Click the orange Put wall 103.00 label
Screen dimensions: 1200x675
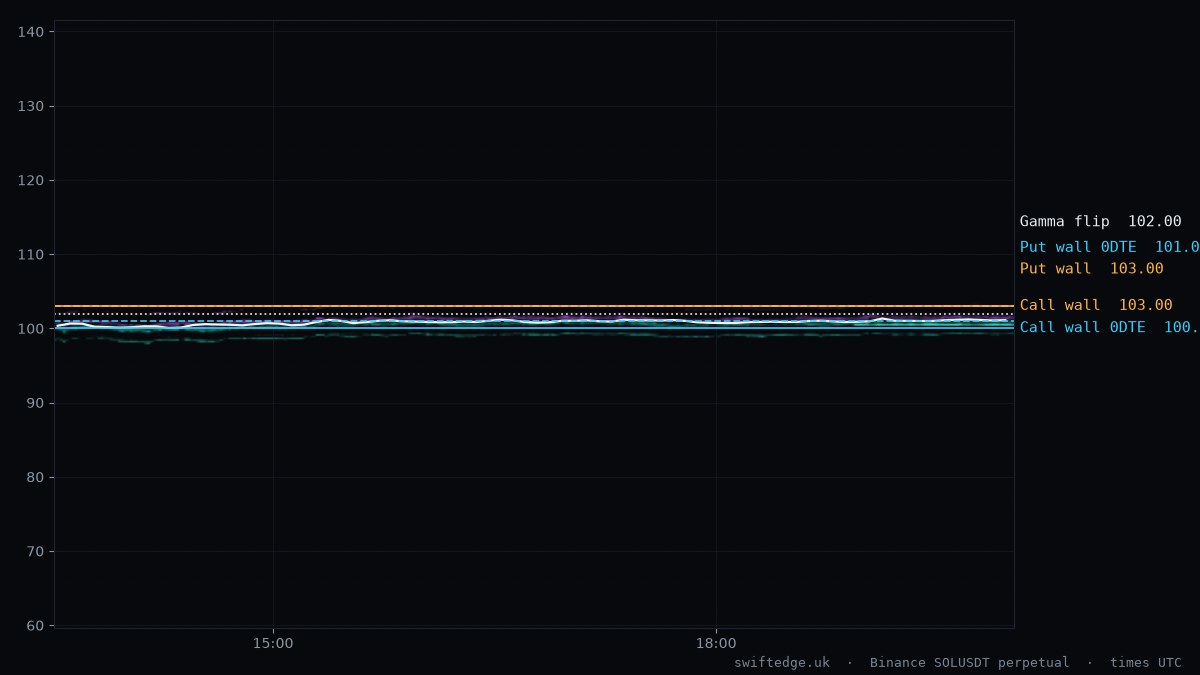(x=1091, y=269)
